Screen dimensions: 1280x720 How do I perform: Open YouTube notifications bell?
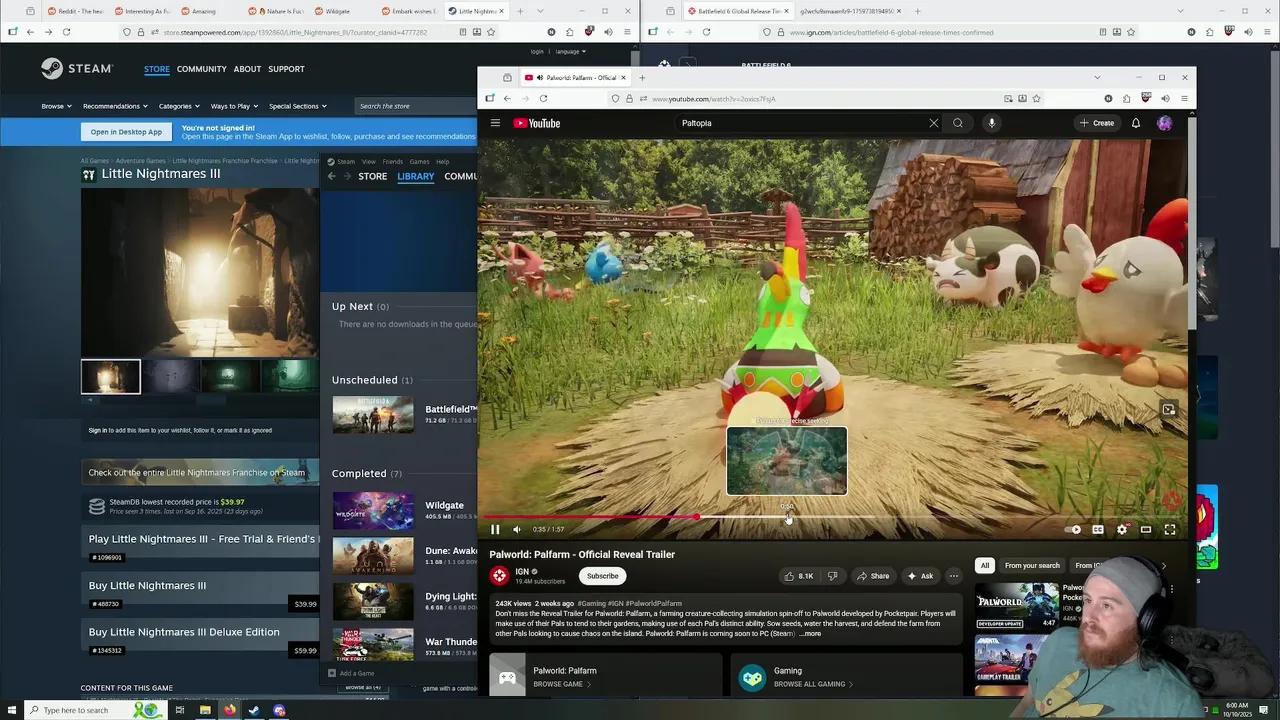[1136, 123]
